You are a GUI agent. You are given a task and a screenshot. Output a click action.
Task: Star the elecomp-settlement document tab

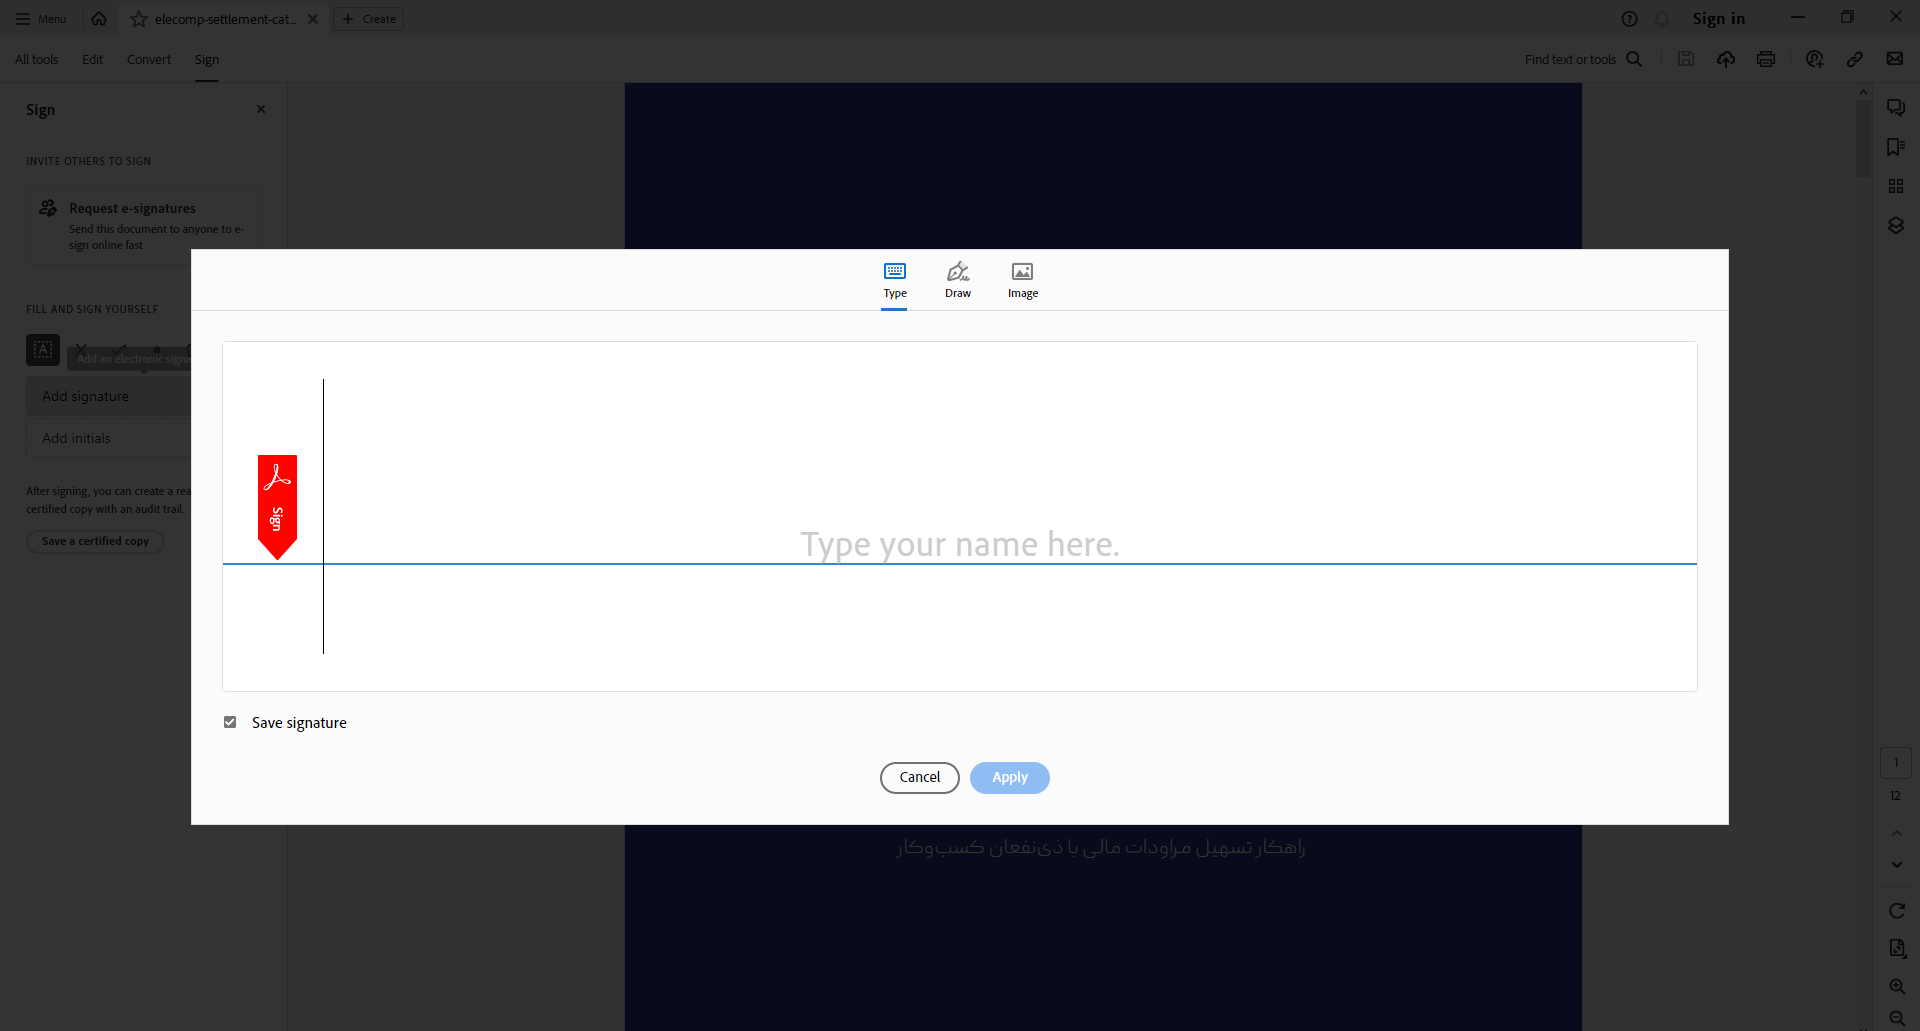coord(139,19)
